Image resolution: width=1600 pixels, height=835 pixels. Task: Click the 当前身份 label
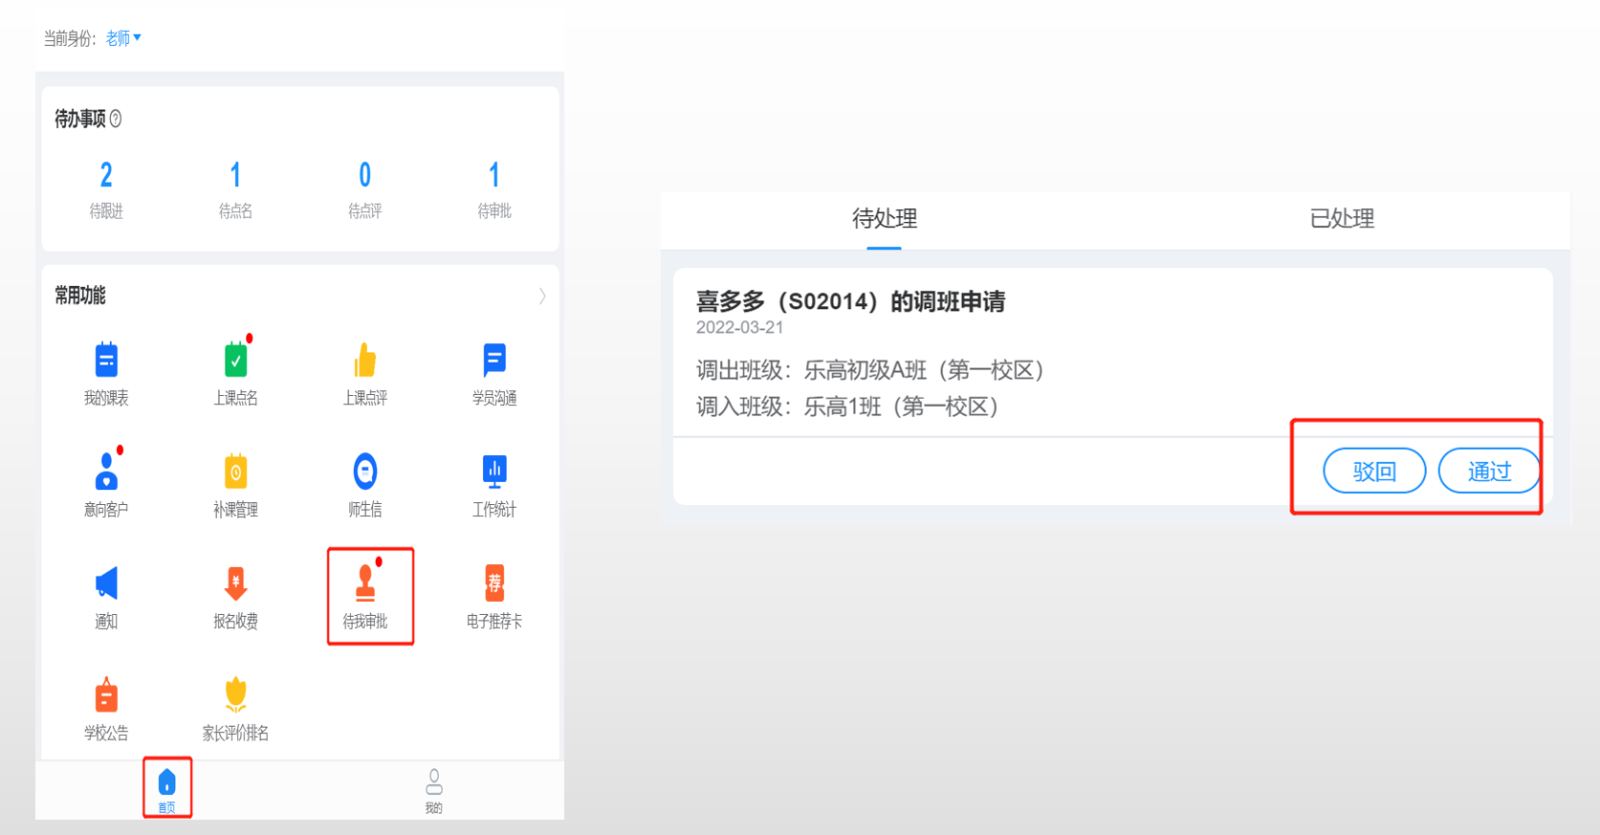click(70, 38)
